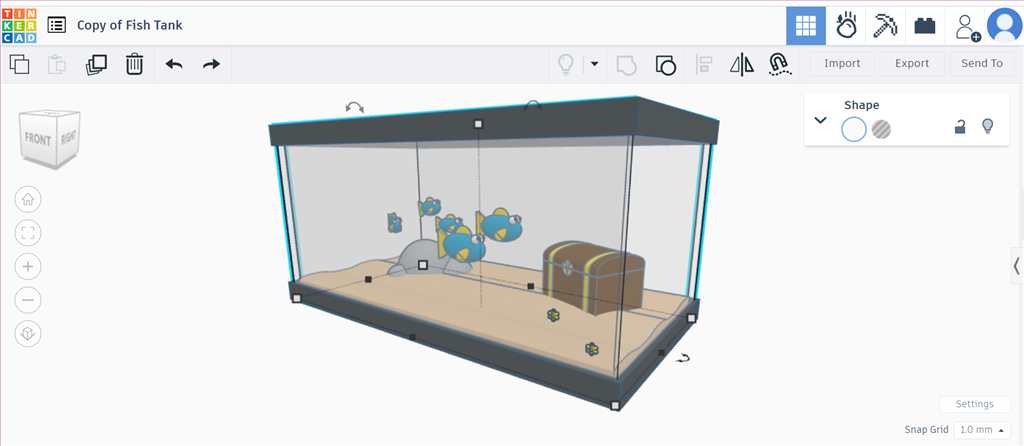Click the Fit all in view button
The height and width of the screenshot is (446, 1024).
(28, 233)
